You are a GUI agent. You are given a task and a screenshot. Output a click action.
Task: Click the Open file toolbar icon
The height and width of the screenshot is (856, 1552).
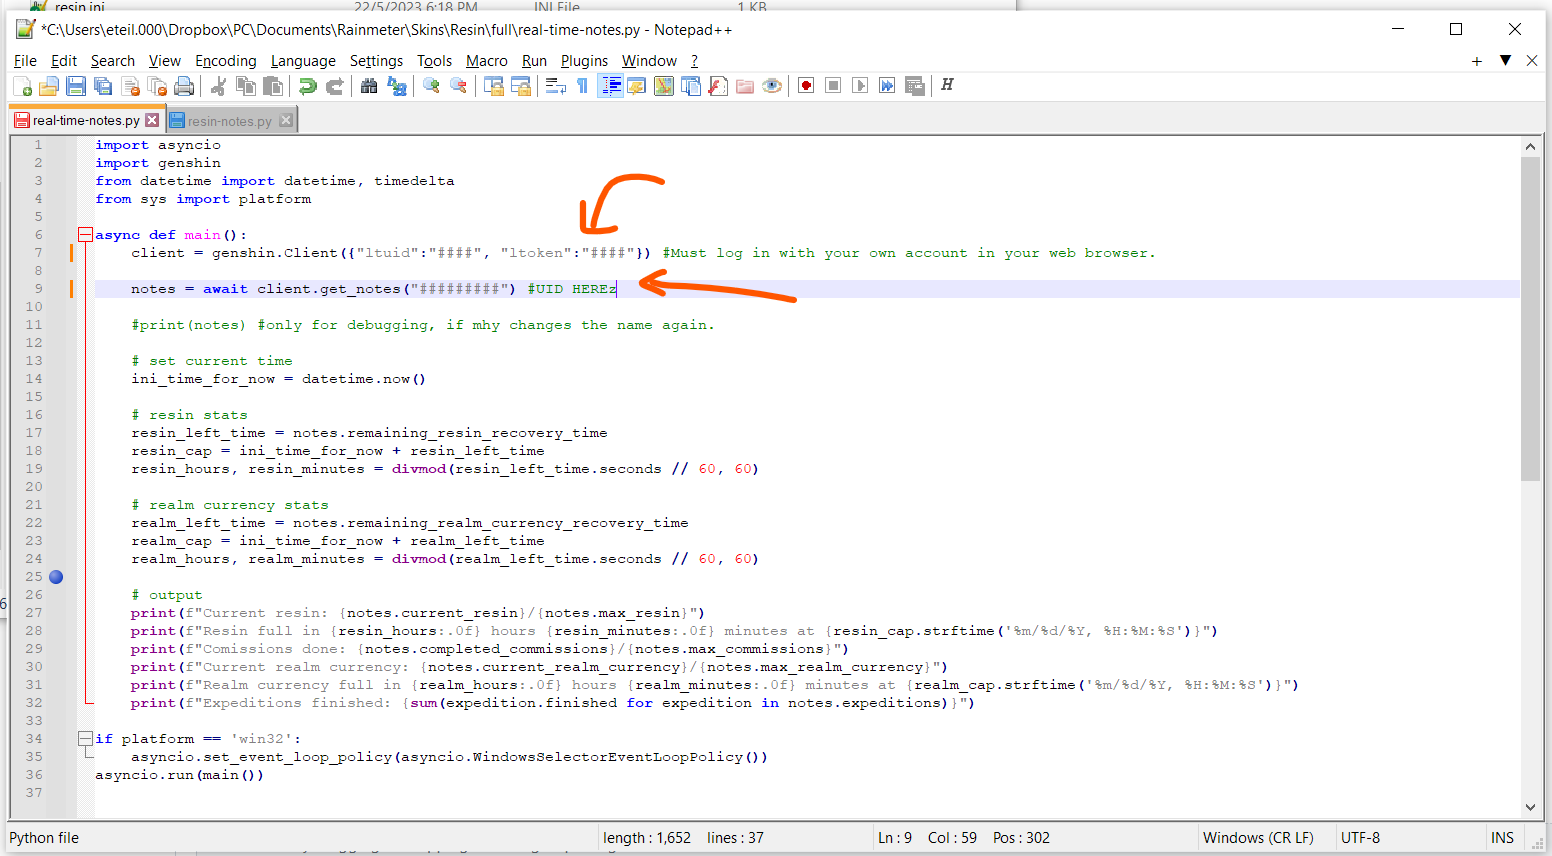coord(49,86)
